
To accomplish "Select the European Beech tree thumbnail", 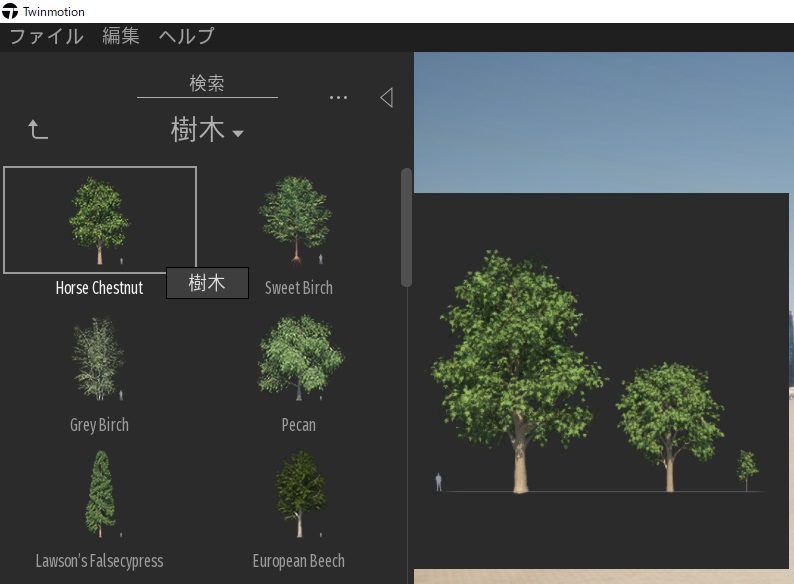I will tap(299, 495).
